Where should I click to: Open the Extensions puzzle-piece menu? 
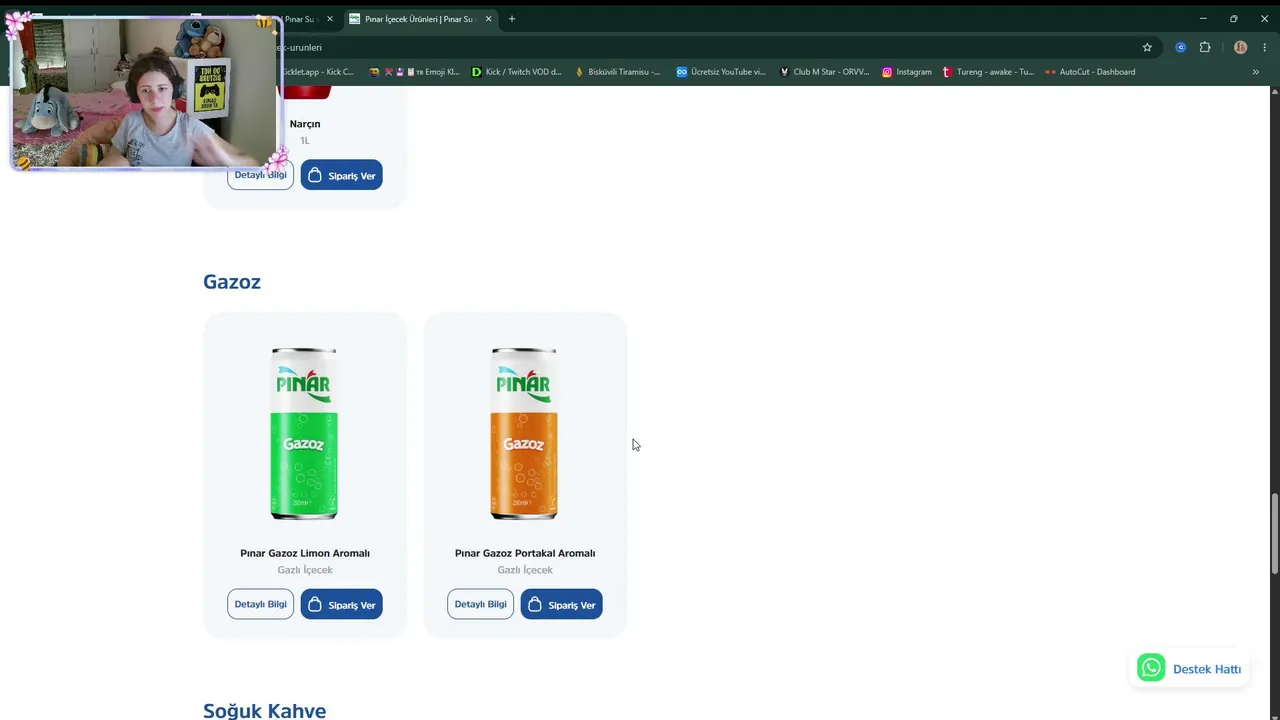click(x=1205, y=47)
